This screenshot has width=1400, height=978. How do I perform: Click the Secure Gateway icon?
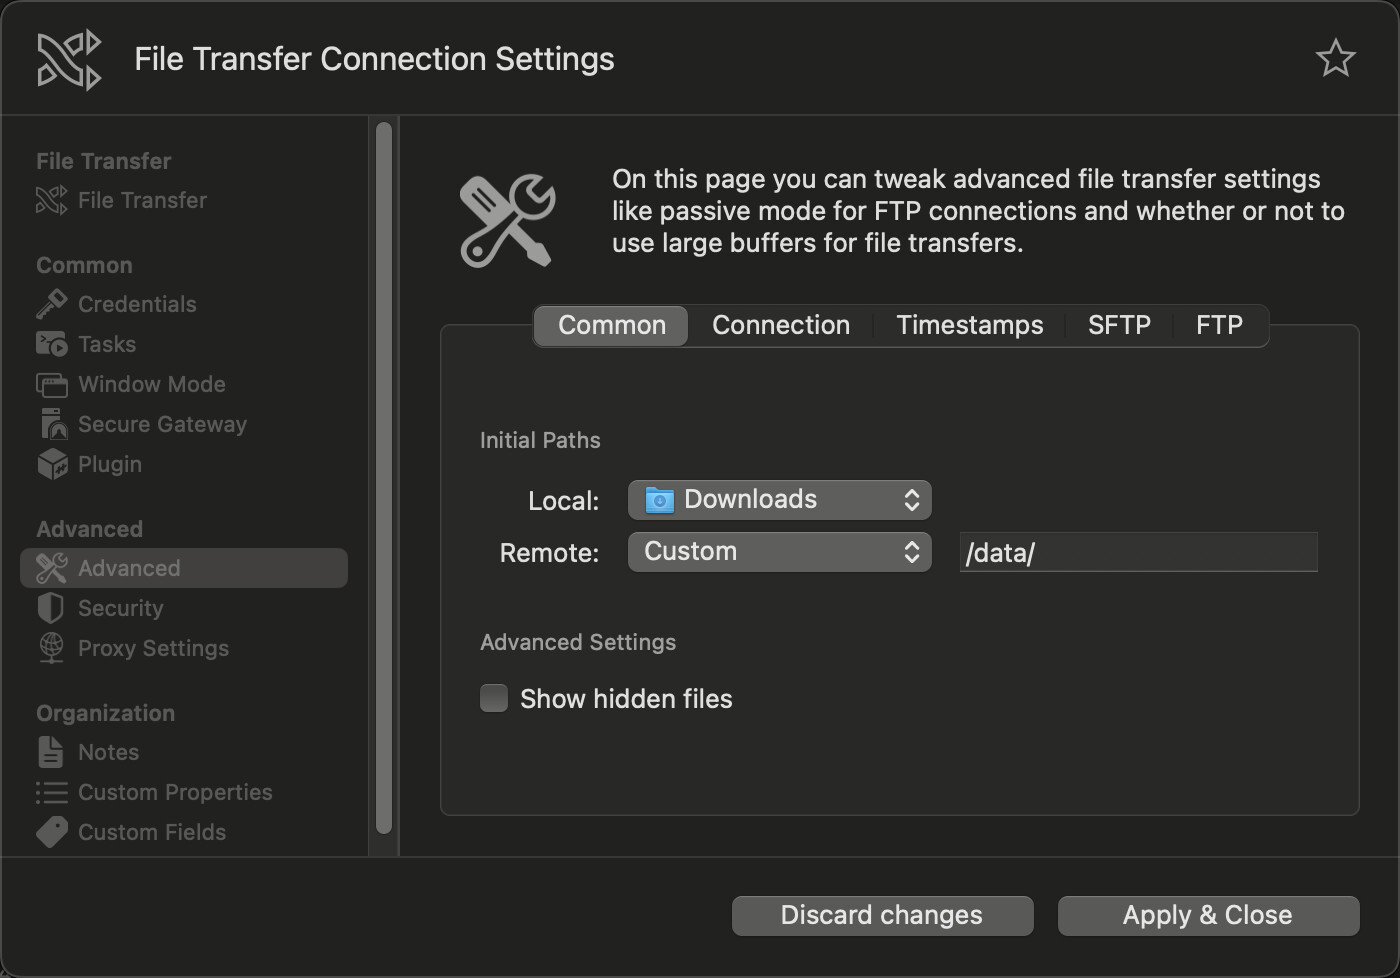(x=51, y=424)
